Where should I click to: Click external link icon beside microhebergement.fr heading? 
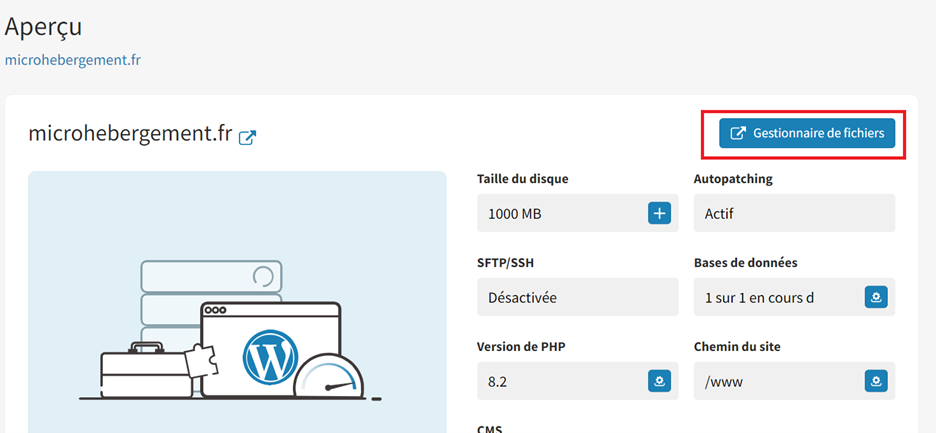click(x=247, y=137)
